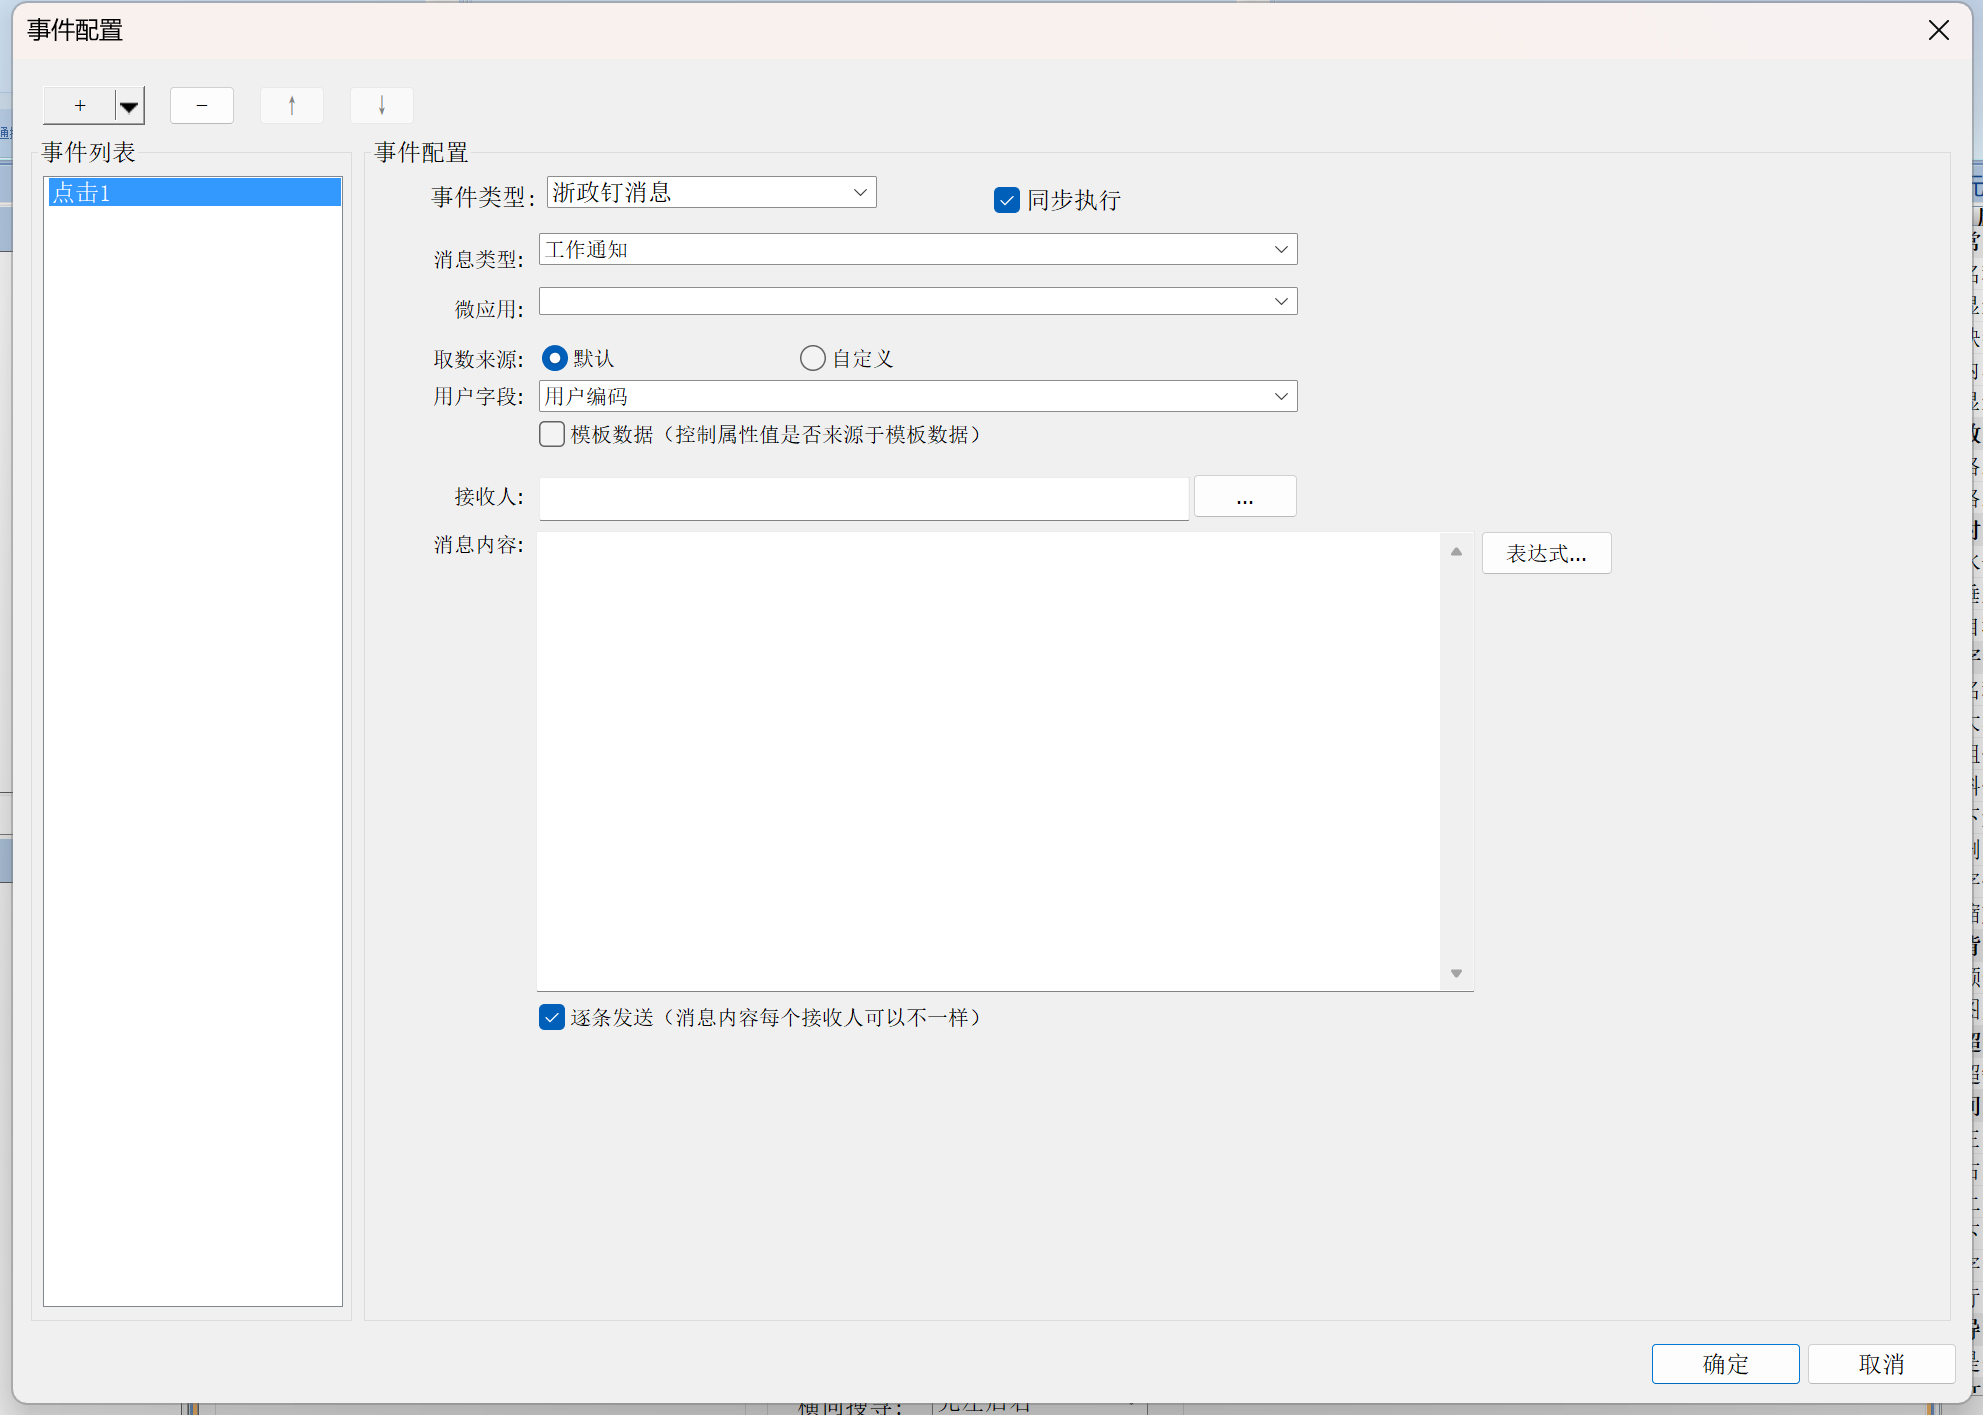Screen dimensions: 1983x1415
Task: Choose the 自定义 radio option
Action: coord(813,358)
